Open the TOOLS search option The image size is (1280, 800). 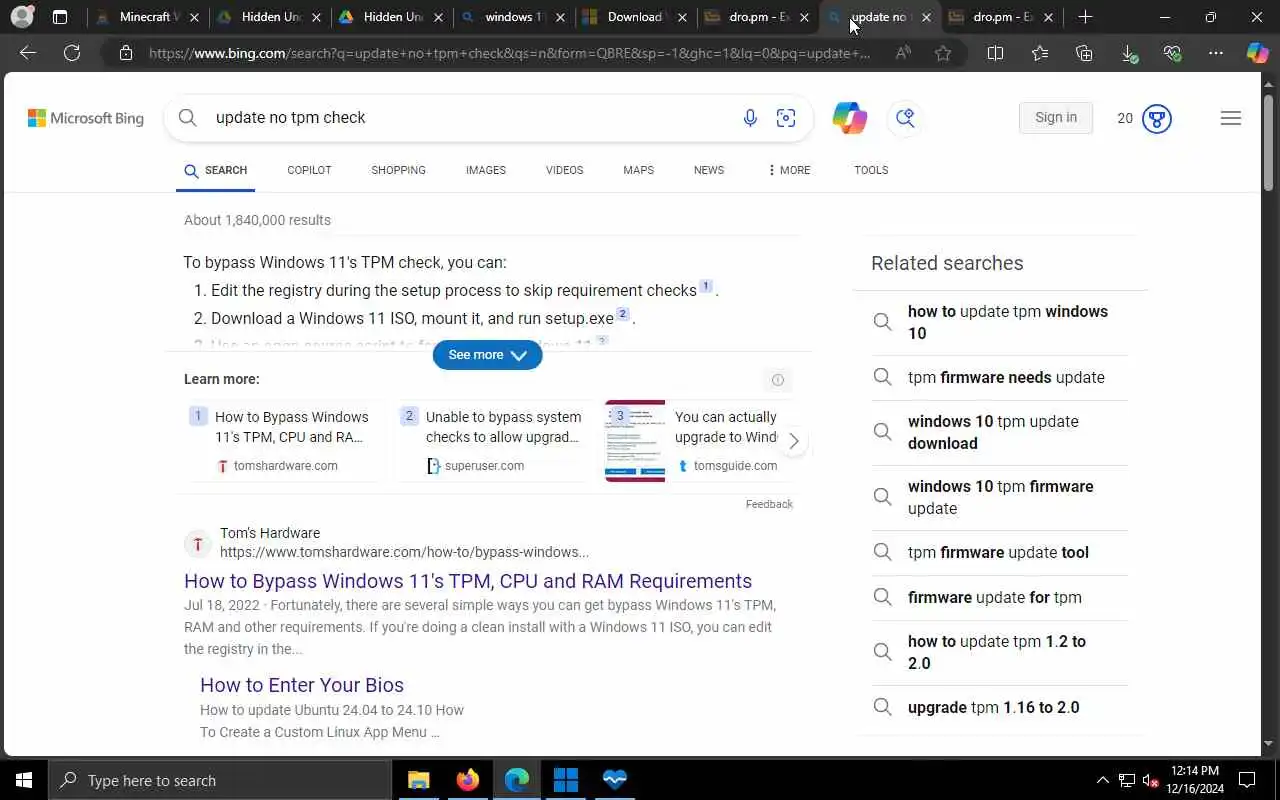click(x=871, y=170)
